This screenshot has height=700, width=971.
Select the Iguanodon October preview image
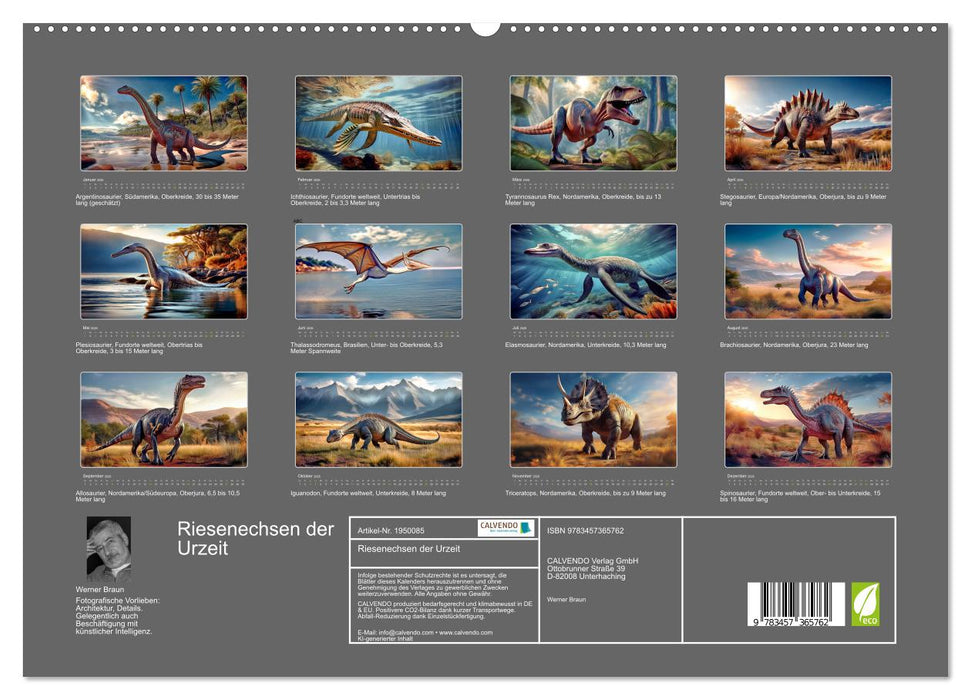pyautogui.click(x=380, y=420)
